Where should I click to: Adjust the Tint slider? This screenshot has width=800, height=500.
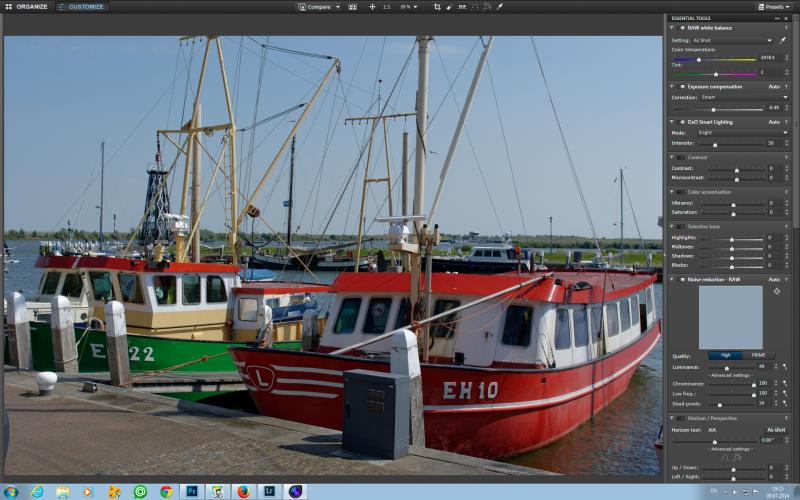(714, 74)
